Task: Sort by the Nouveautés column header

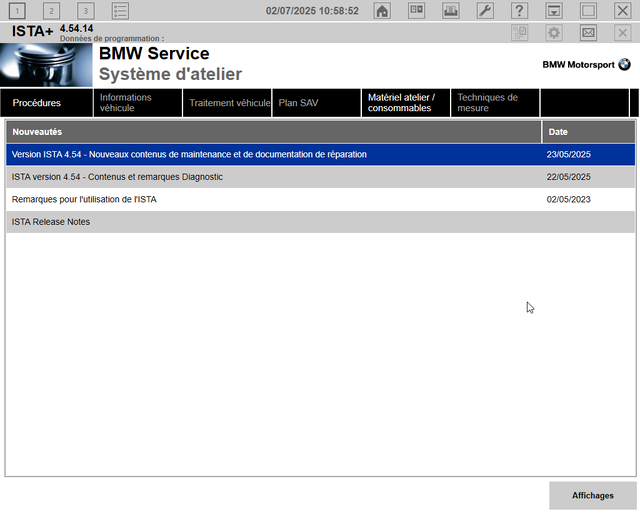Action: (x=273, y=132)
